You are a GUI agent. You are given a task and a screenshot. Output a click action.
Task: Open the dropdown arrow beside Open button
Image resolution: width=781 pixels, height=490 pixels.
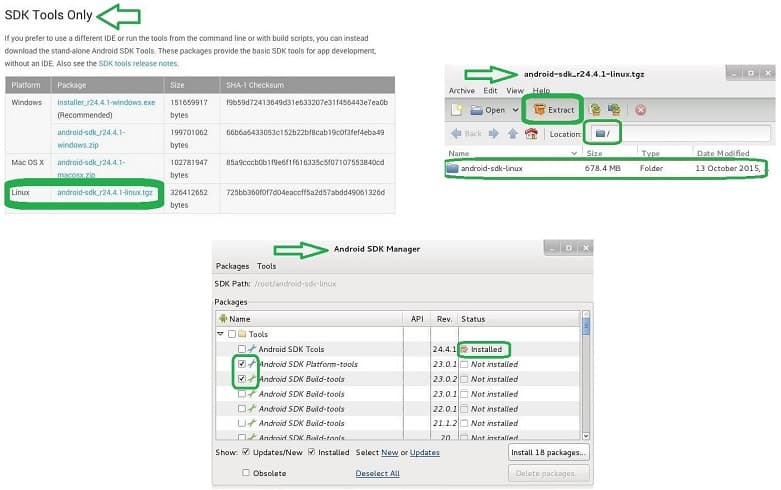(x=515, y=110)
